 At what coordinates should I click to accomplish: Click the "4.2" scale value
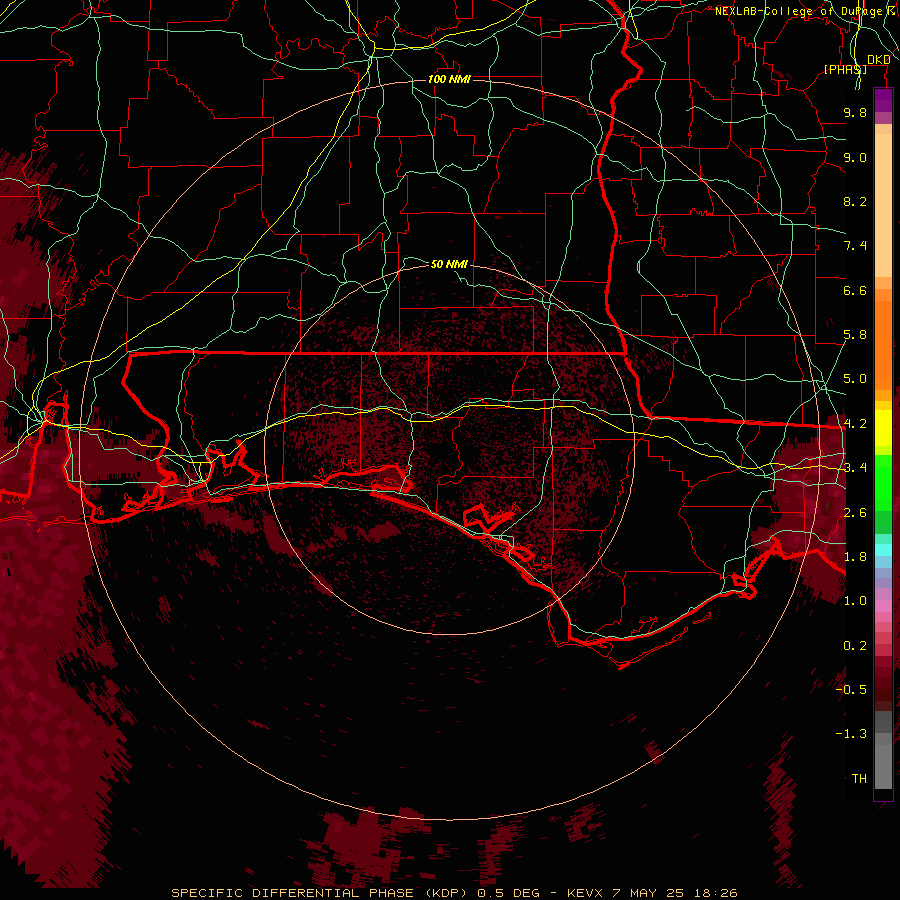point(855,424)
